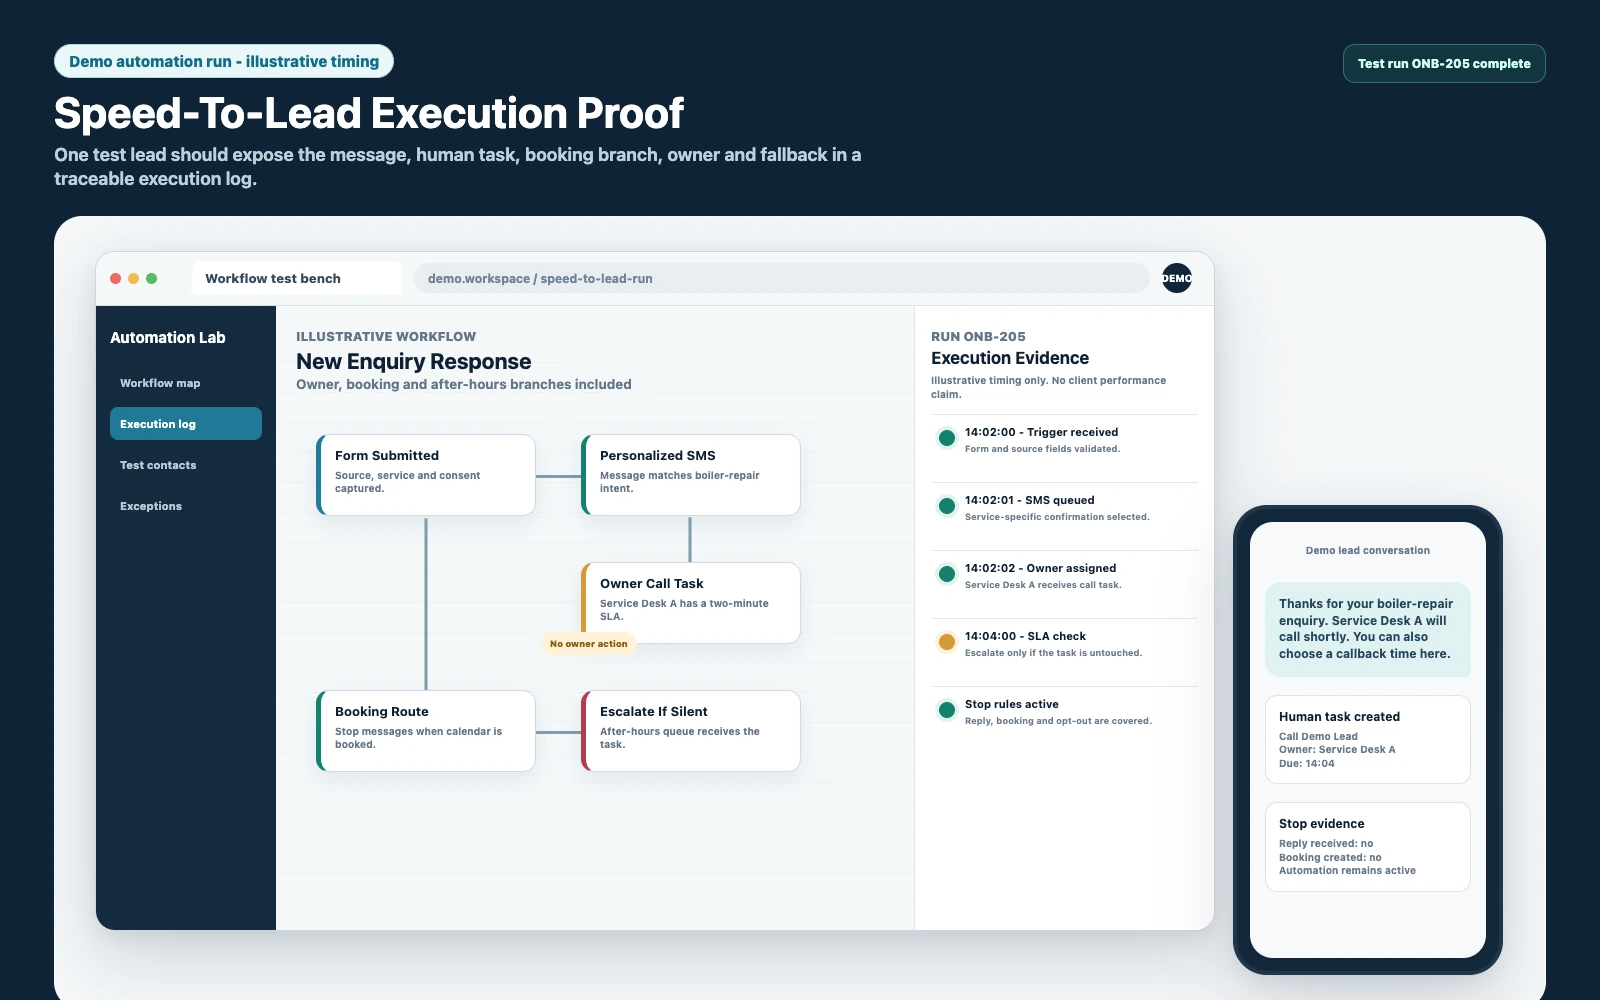
Task: Go to Exceptions in sidebar
Action: (186, 506)
